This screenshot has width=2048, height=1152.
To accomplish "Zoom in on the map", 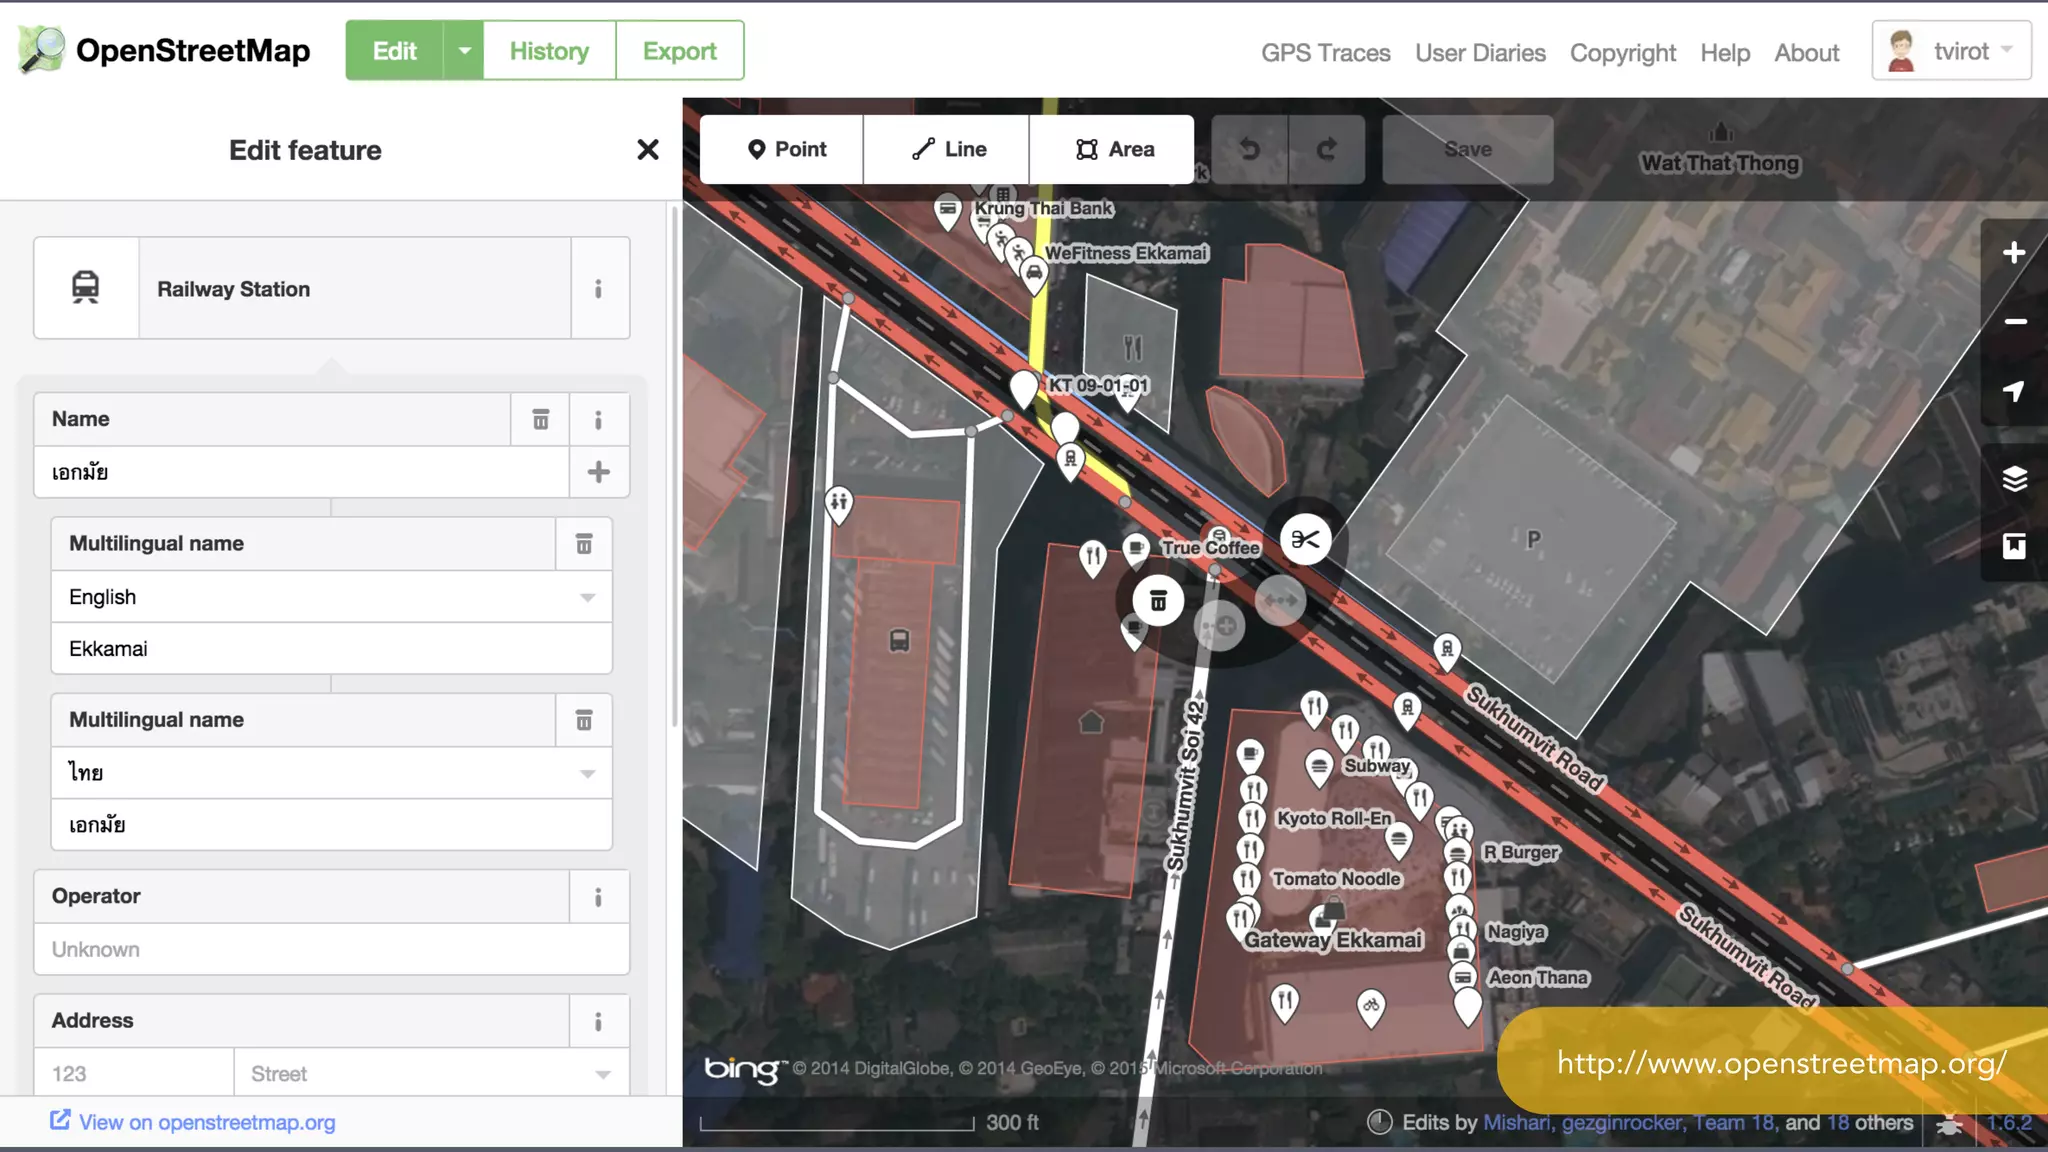I will pyautogui.click(x=2014, y=253).
